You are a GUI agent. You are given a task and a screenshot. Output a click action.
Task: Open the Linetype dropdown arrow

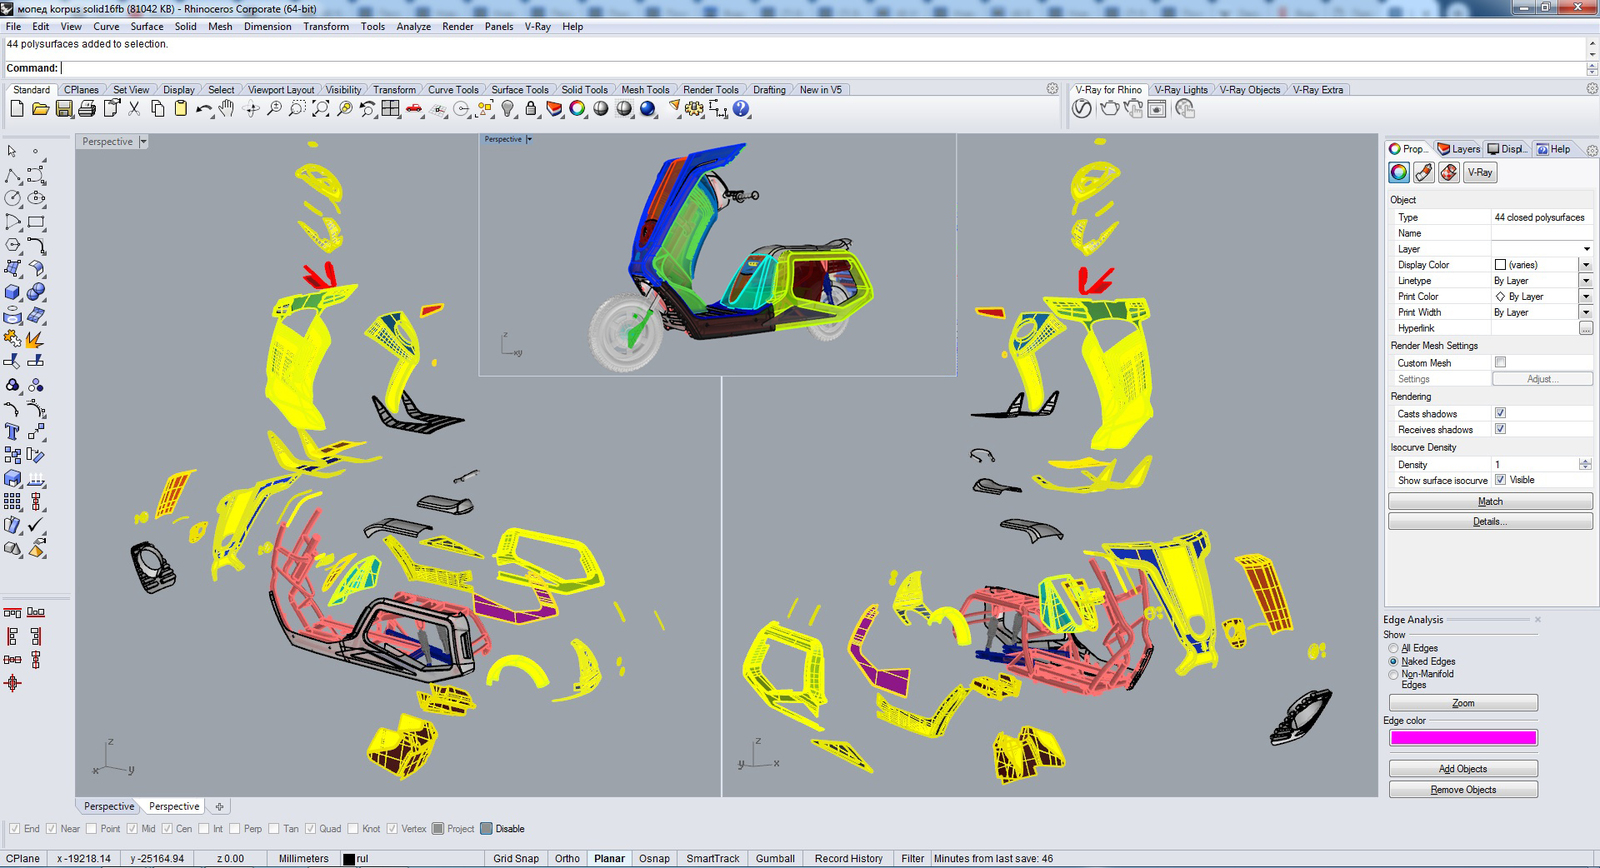tap(1586, 281)
